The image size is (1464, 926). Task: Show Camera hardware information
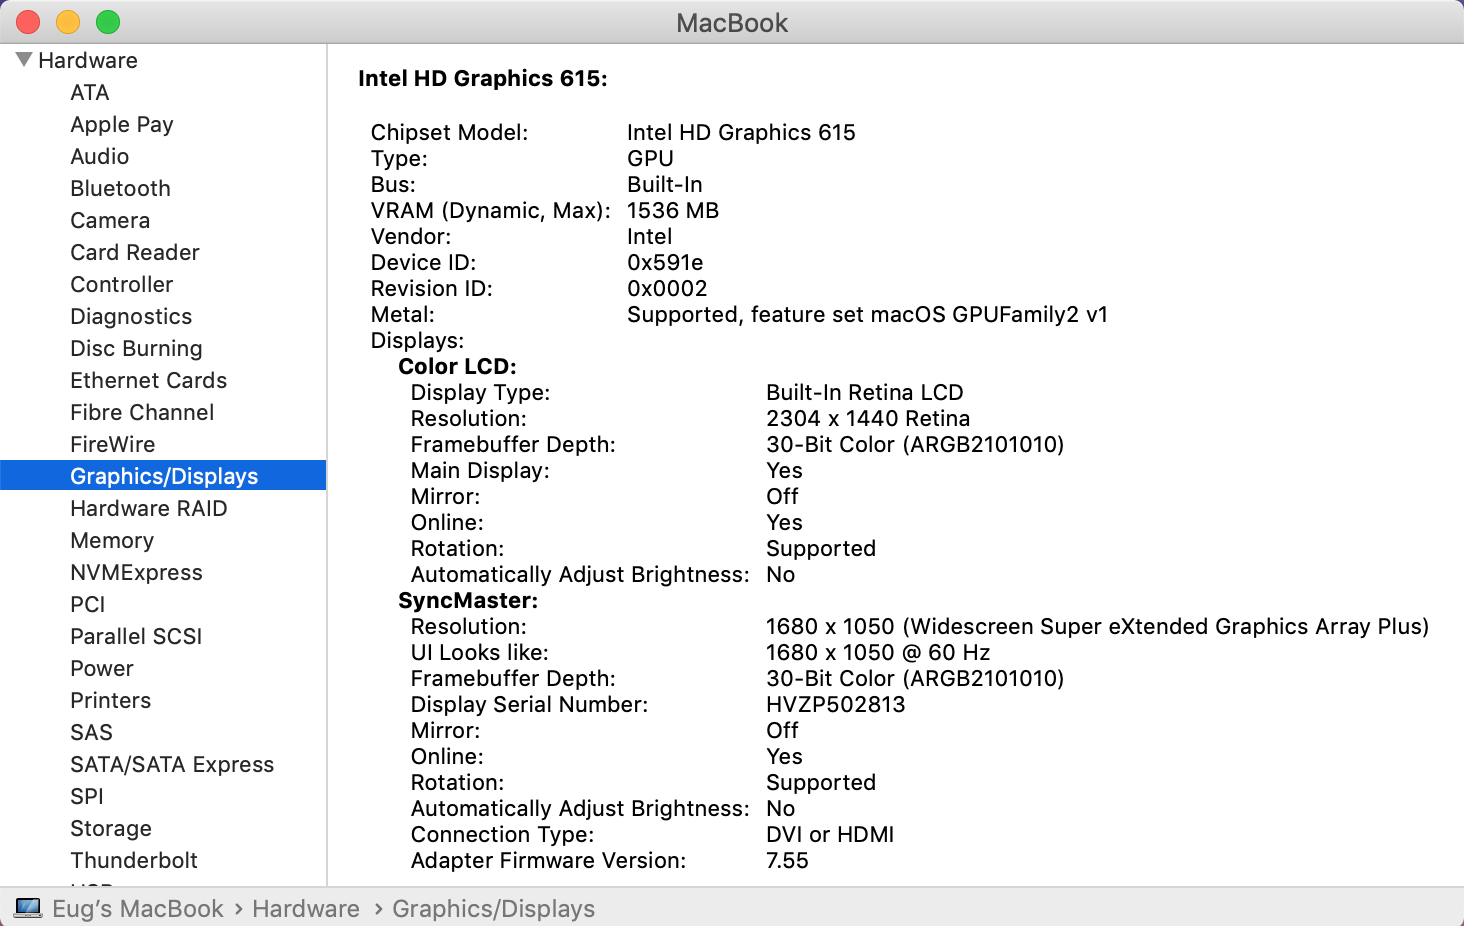(x=110, y=220)
